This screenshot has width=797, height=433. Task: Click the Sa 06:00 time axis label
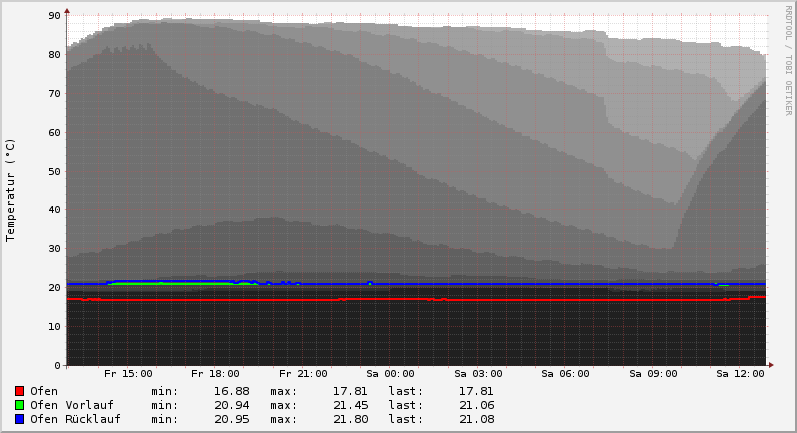[x=565, y=374]
